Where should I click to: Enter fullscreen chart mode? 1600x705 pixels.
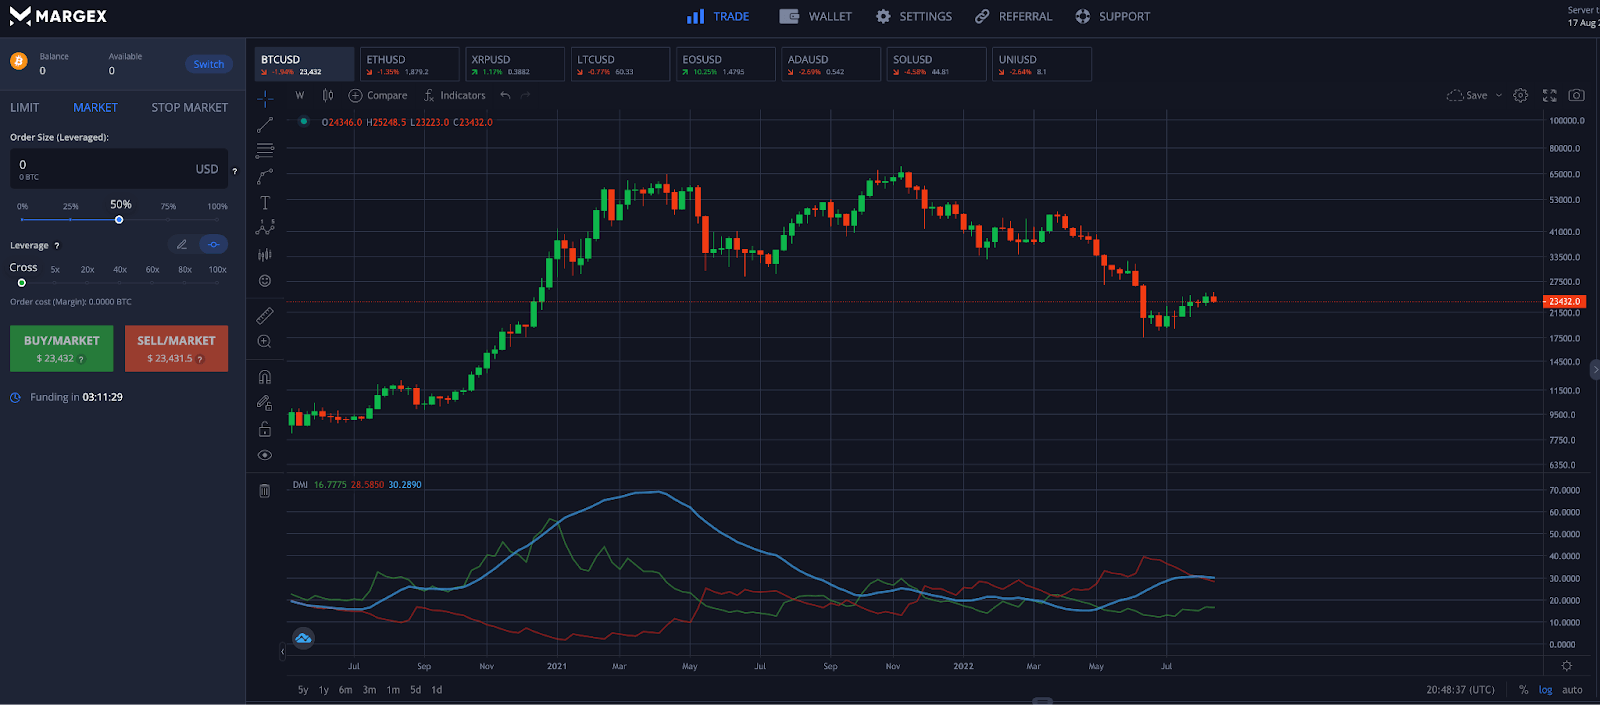(x=1549, y=96)
